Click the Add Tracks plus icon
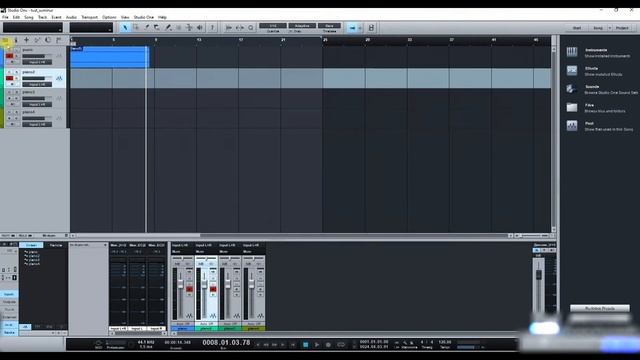Screen dimensions: 640x360 pyautogui.click(x=27, y=40)
